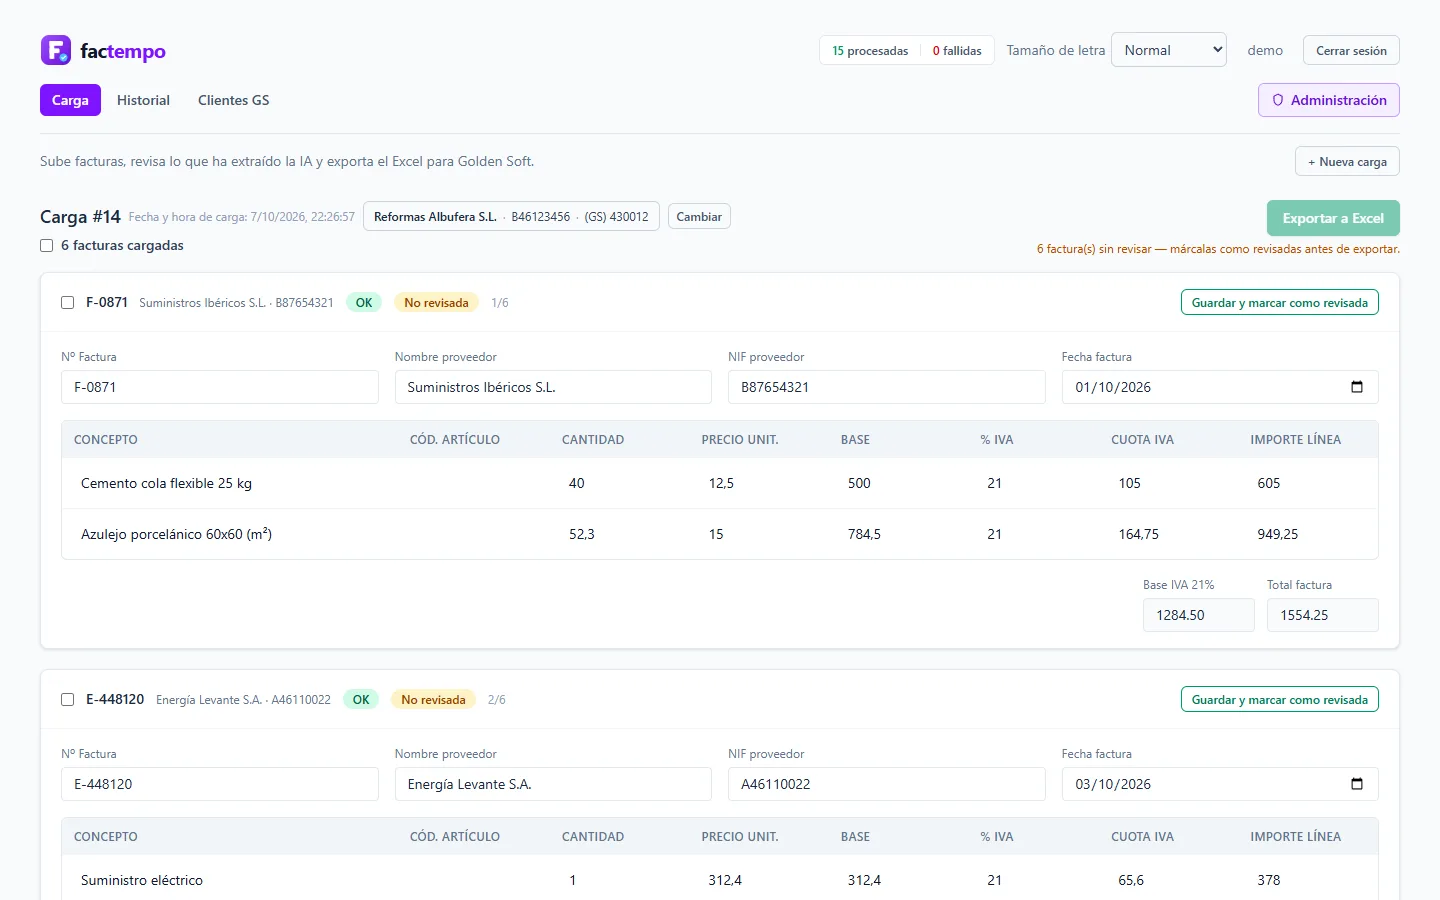Check the box for invoice F-0871

pyautogui.click(x=68, y=303)
